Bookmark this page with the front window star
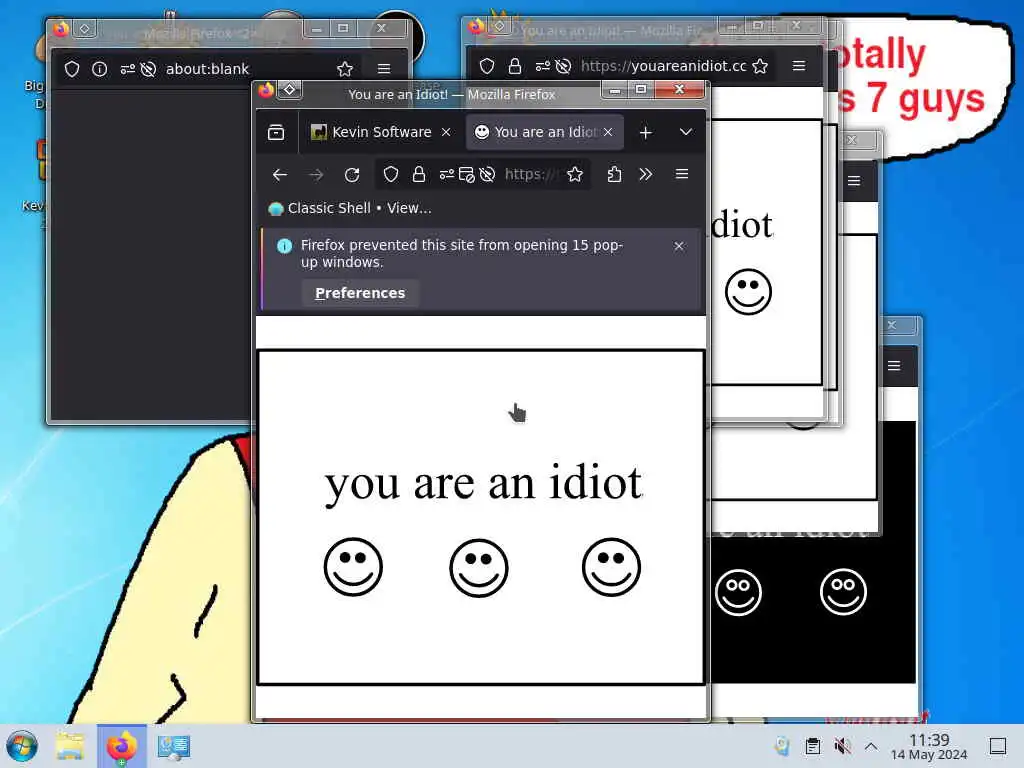 point(575,174)
